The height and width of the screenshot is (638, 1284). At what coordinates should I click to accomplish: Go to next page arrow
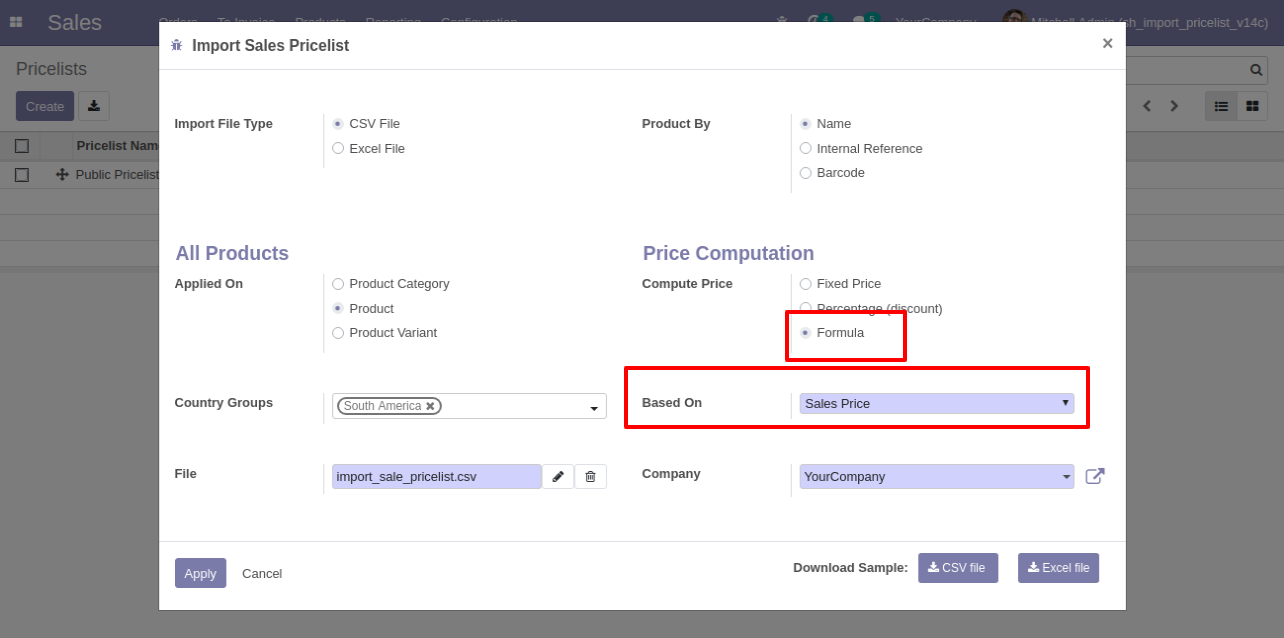click(1174, 106)
